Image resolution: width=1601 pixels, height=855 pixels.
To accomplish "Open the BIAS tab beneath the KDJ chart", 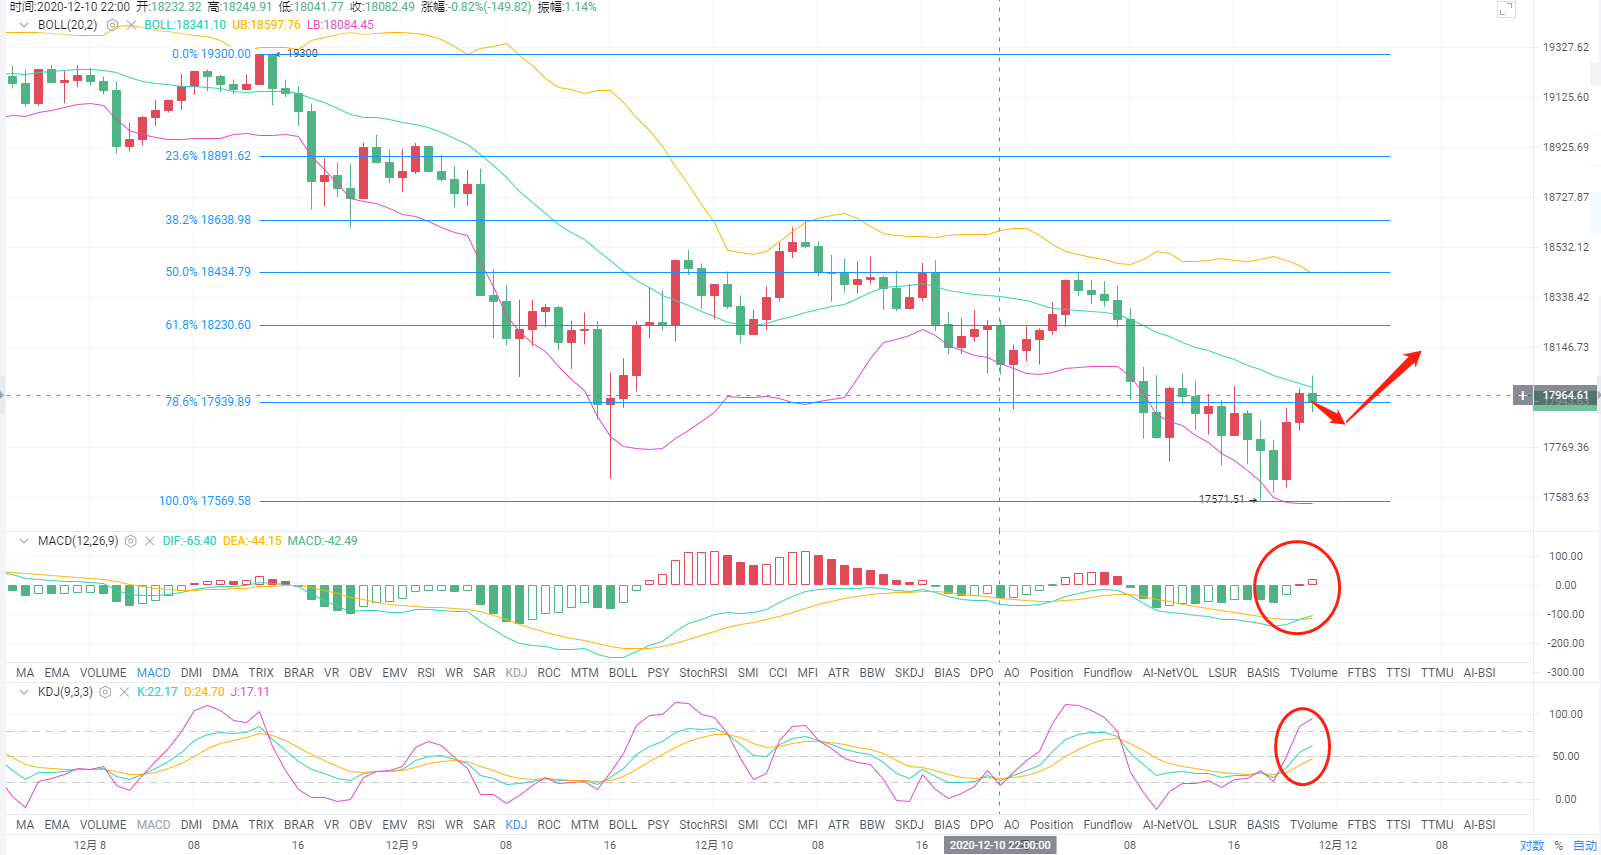I will 947,825.
